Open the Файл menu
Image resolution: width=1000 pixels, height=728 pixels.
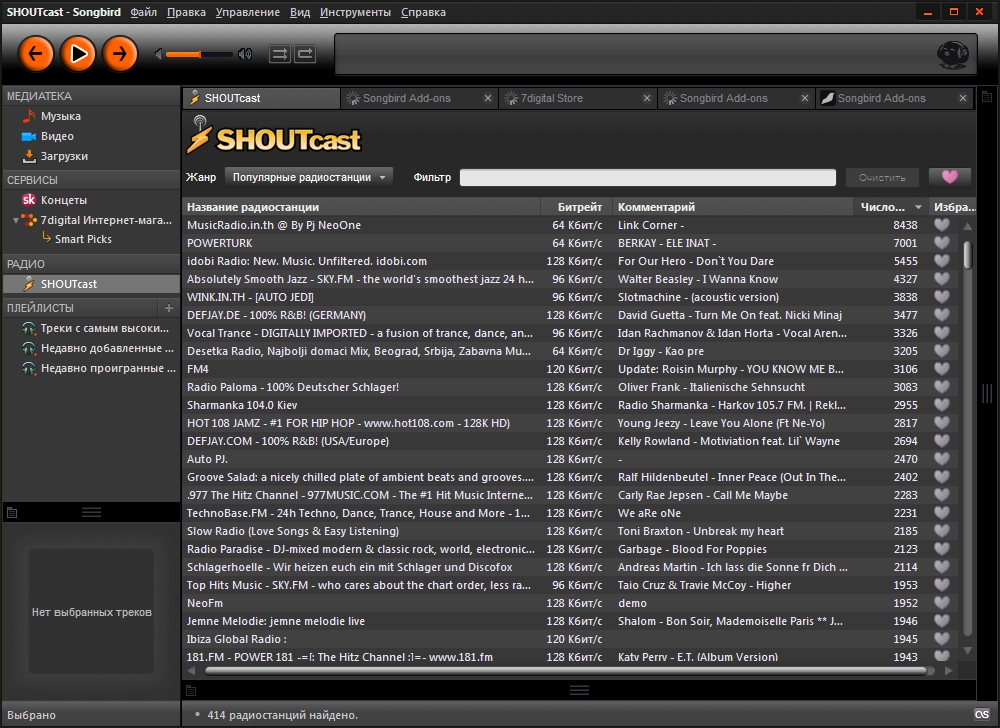tap(143, 12)
